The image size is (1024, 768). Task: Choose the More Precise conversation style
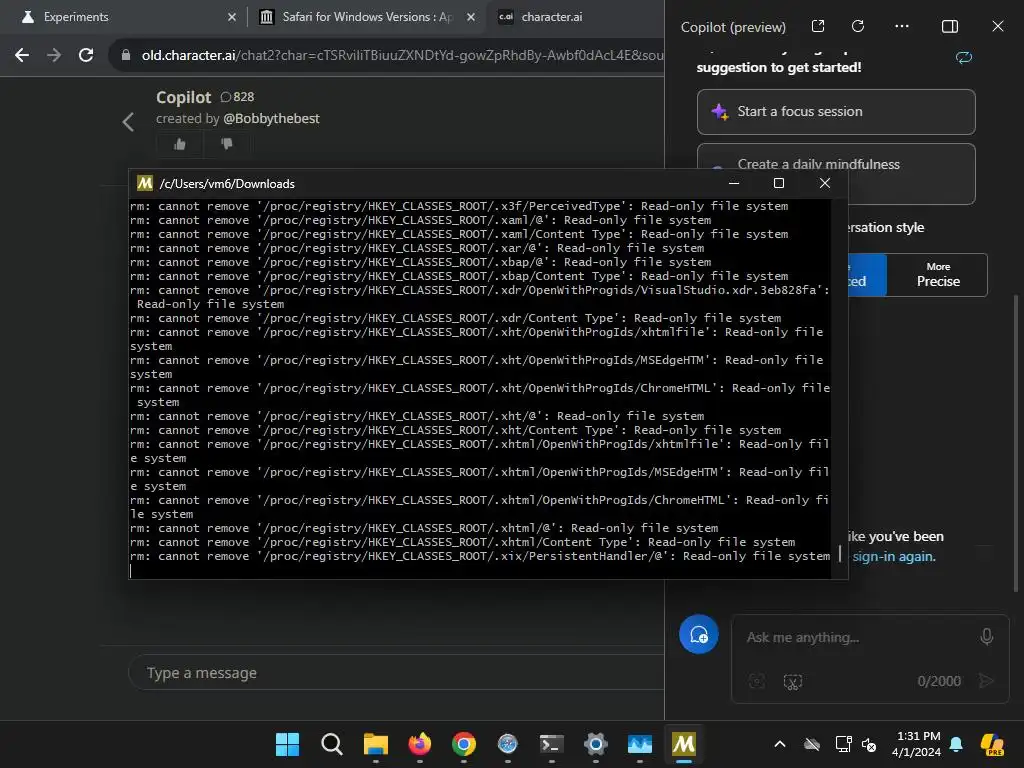[x=937, y=275]
